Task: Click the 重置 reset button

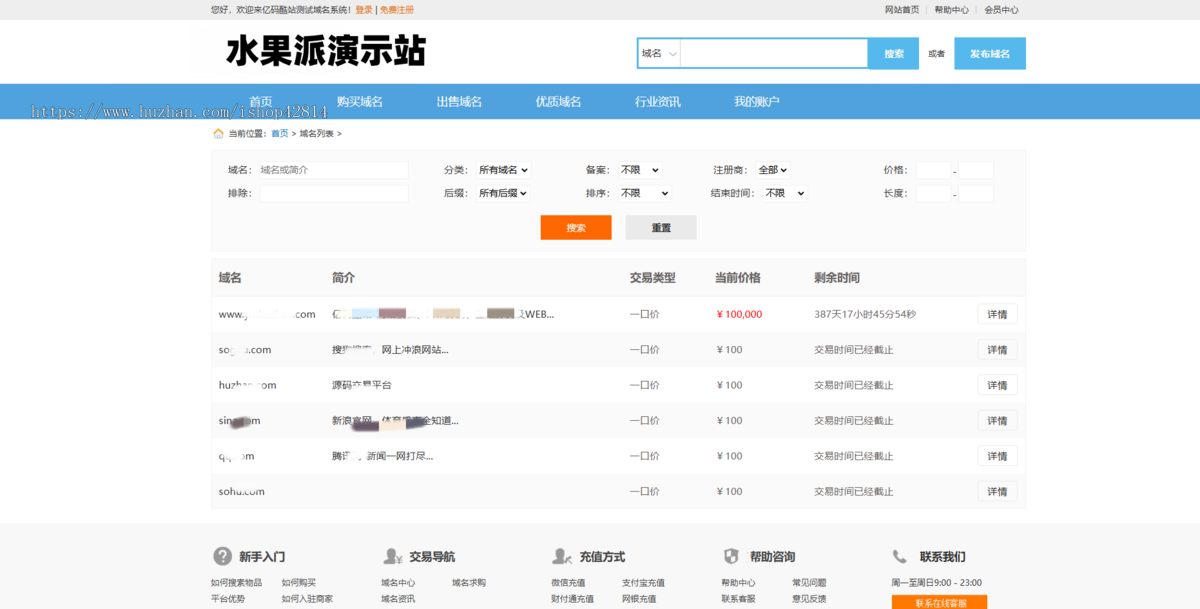Action: [x=661, y=227]
